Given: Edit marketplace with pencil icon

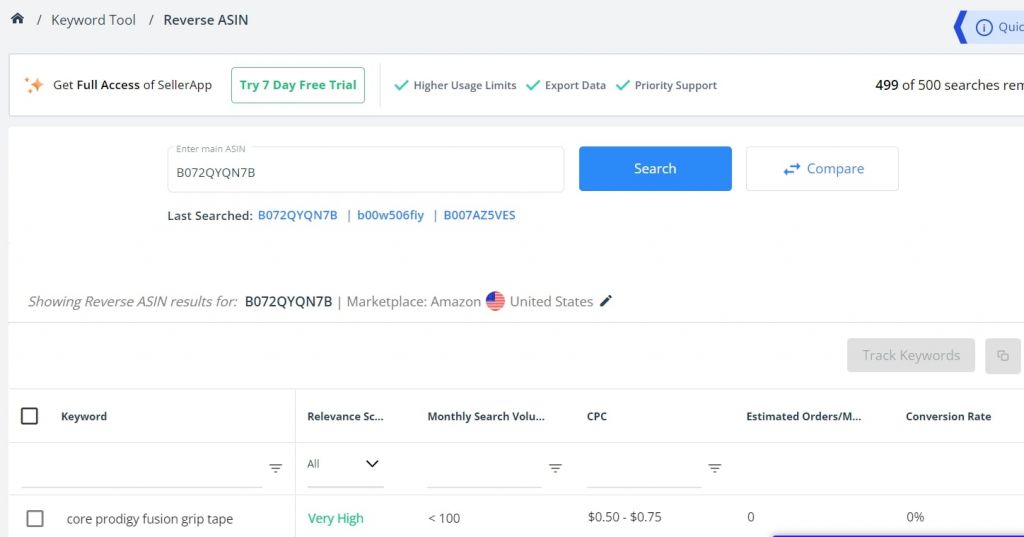Looking at the screenshot, I should (606, 301).
